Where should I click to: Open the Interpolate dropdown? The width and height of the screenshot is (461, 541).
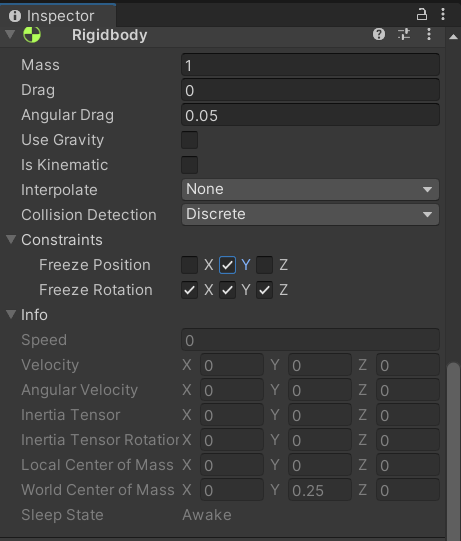[x=310, y=189]
